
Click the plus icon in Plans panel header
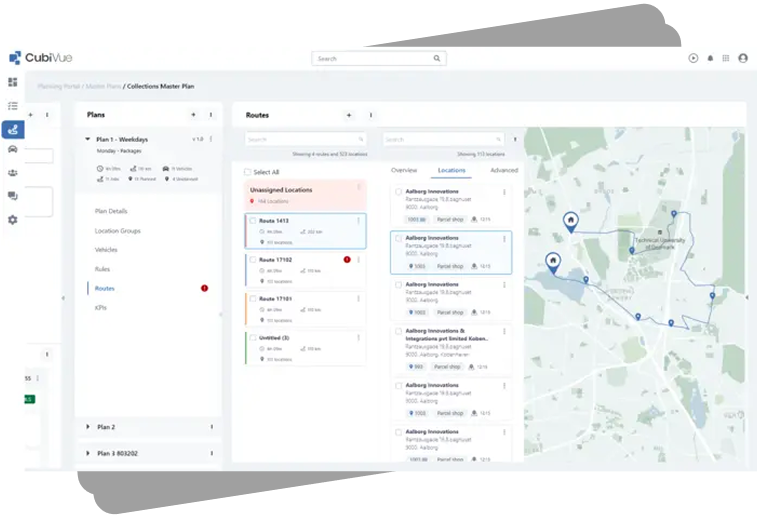[196, 115]
